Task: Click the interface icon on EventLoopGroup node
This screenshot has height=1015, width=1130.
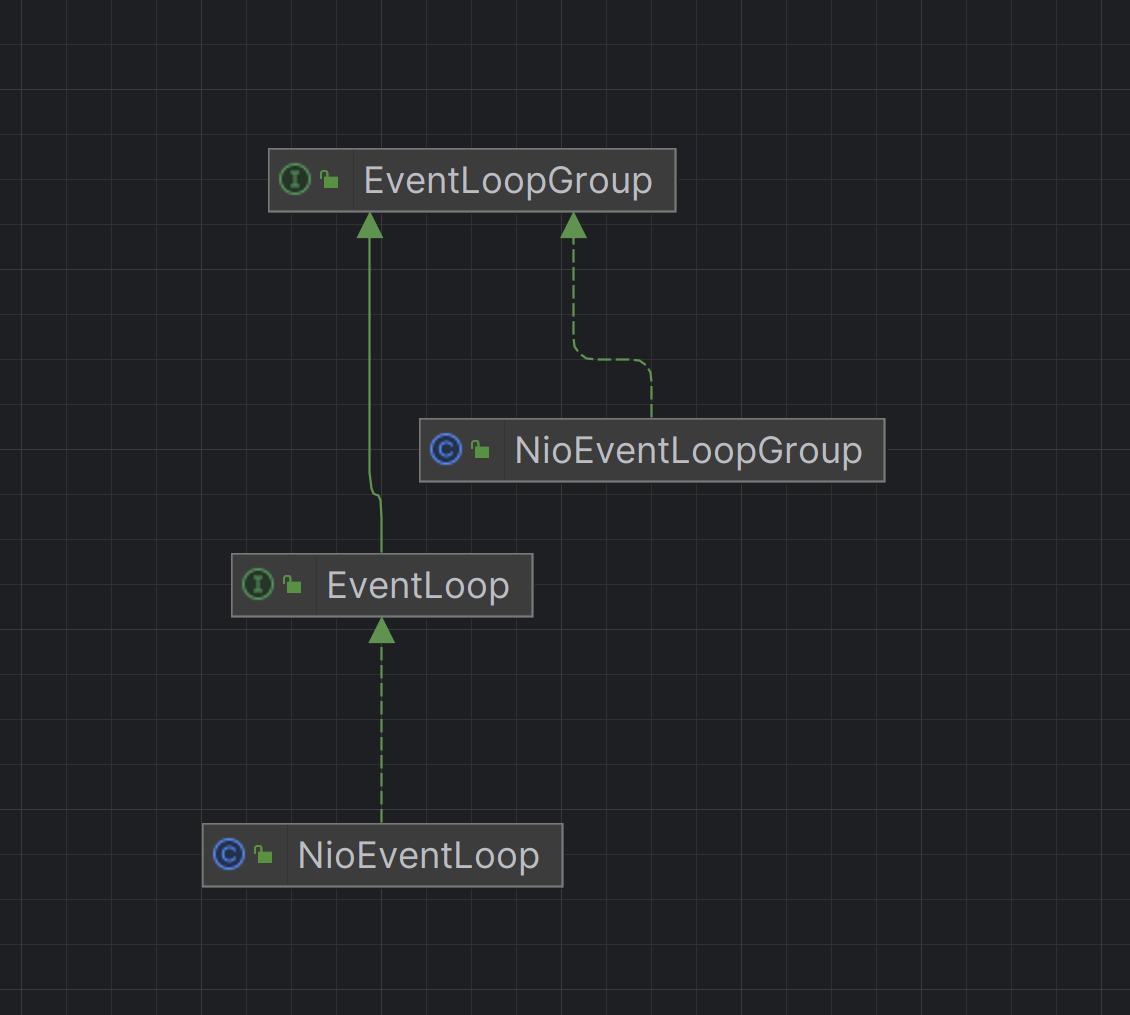Action: 295,179
